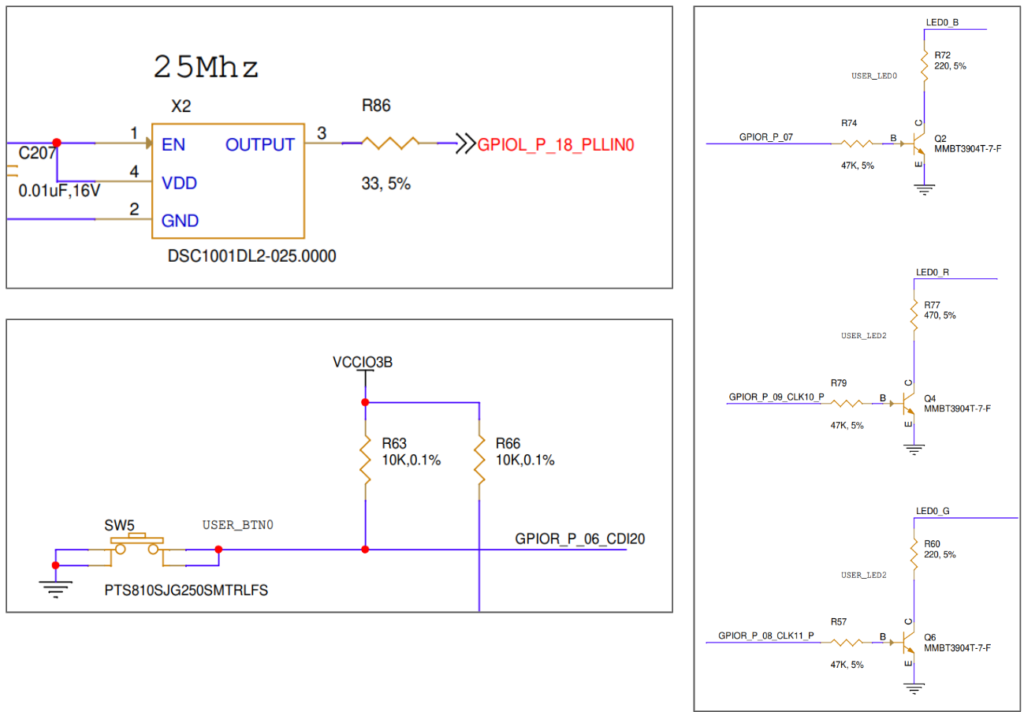Viewport: 1024px width, 712px height.
Task: Click the USER_BTN0 net name
Action: coord(238,525)
